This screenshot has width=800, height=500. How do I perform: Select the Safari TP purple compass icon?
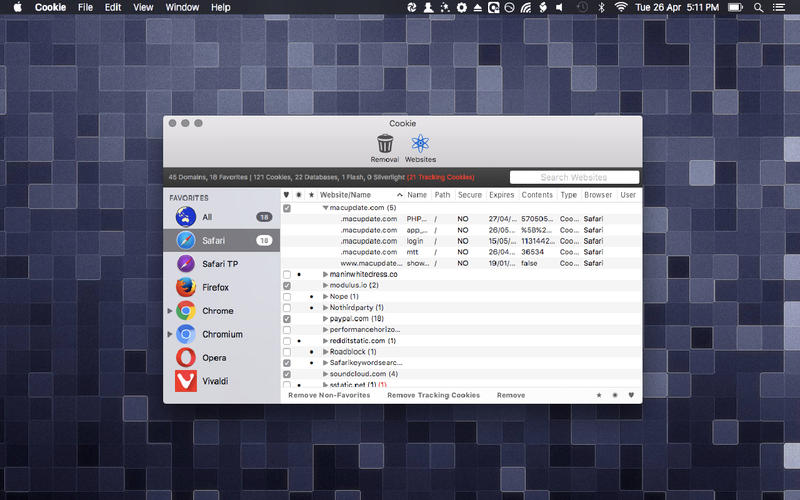186,264
